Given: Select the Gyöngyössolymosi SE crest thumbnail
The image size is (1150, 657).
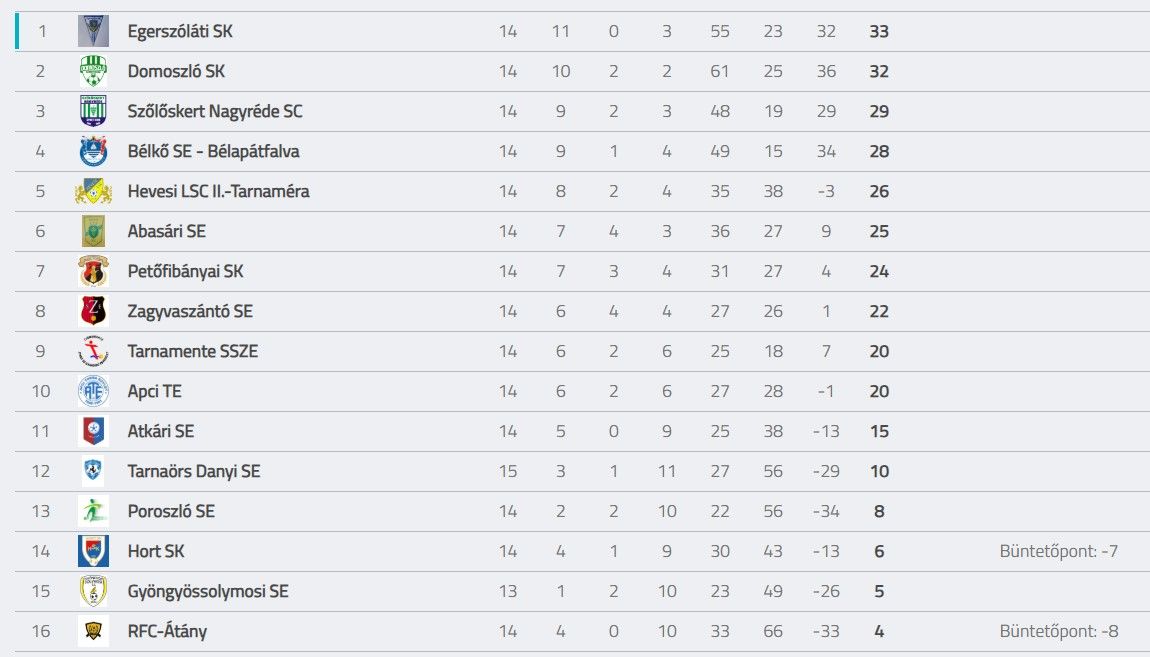Looking at the screenshot, I should (93, 591).
